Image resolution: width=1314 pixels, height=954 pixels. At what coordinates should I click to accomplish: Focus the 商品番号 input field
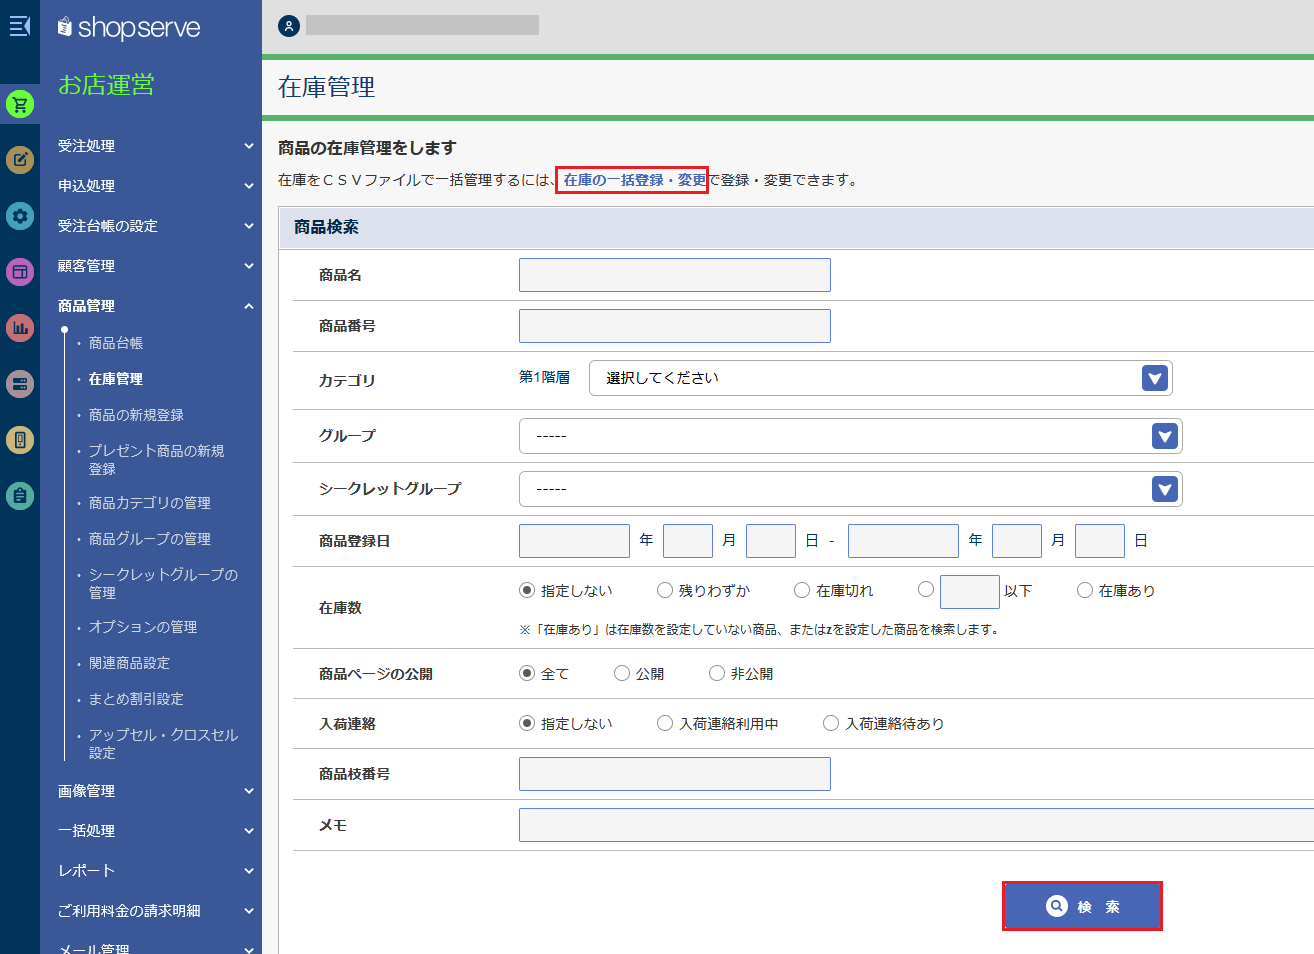675,326
